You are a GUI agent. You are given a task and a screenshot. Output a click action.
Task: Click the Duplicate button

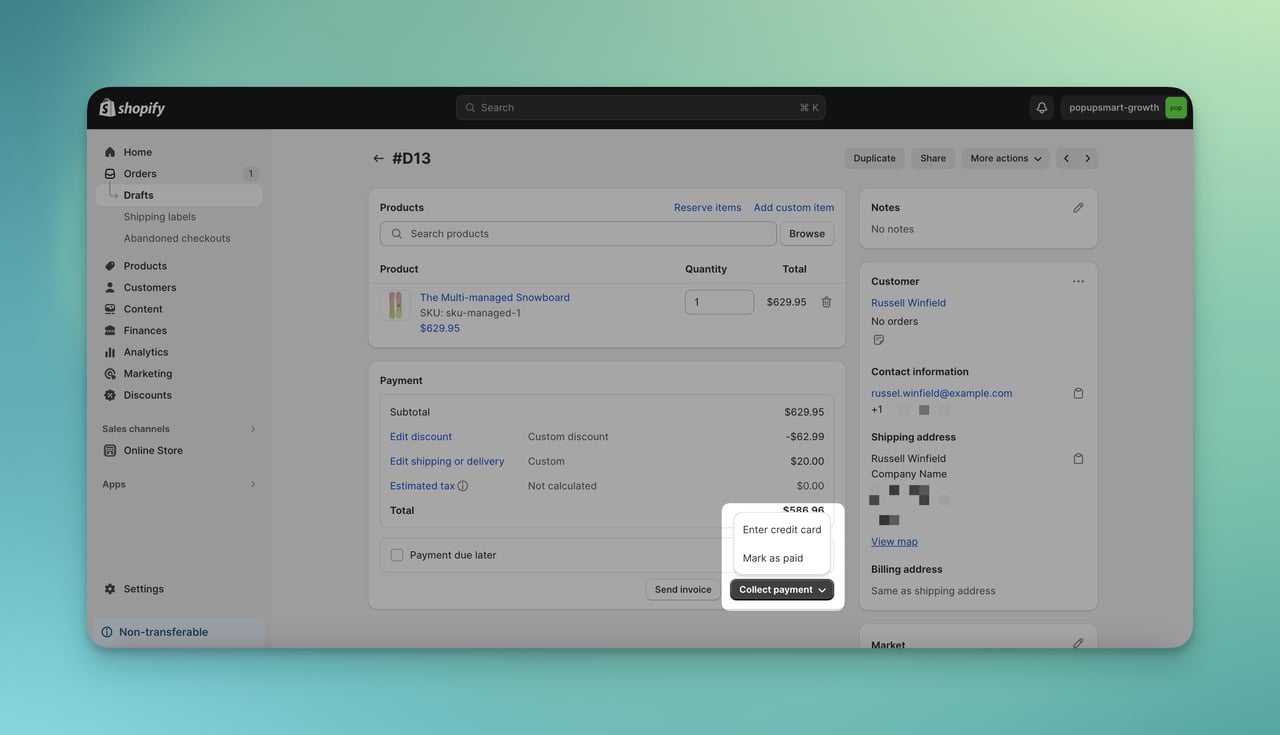tap(874, 156)
